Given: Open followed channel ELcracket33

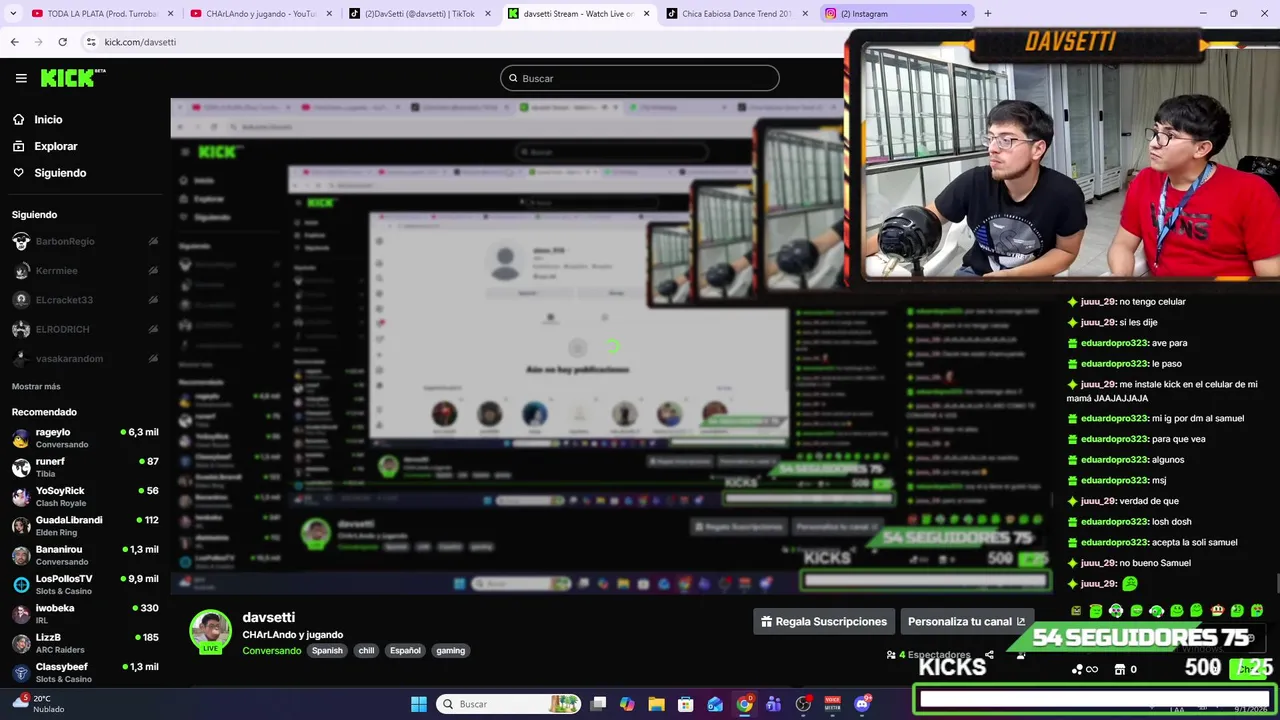Looking at the screenshot, I should [85, 300].
